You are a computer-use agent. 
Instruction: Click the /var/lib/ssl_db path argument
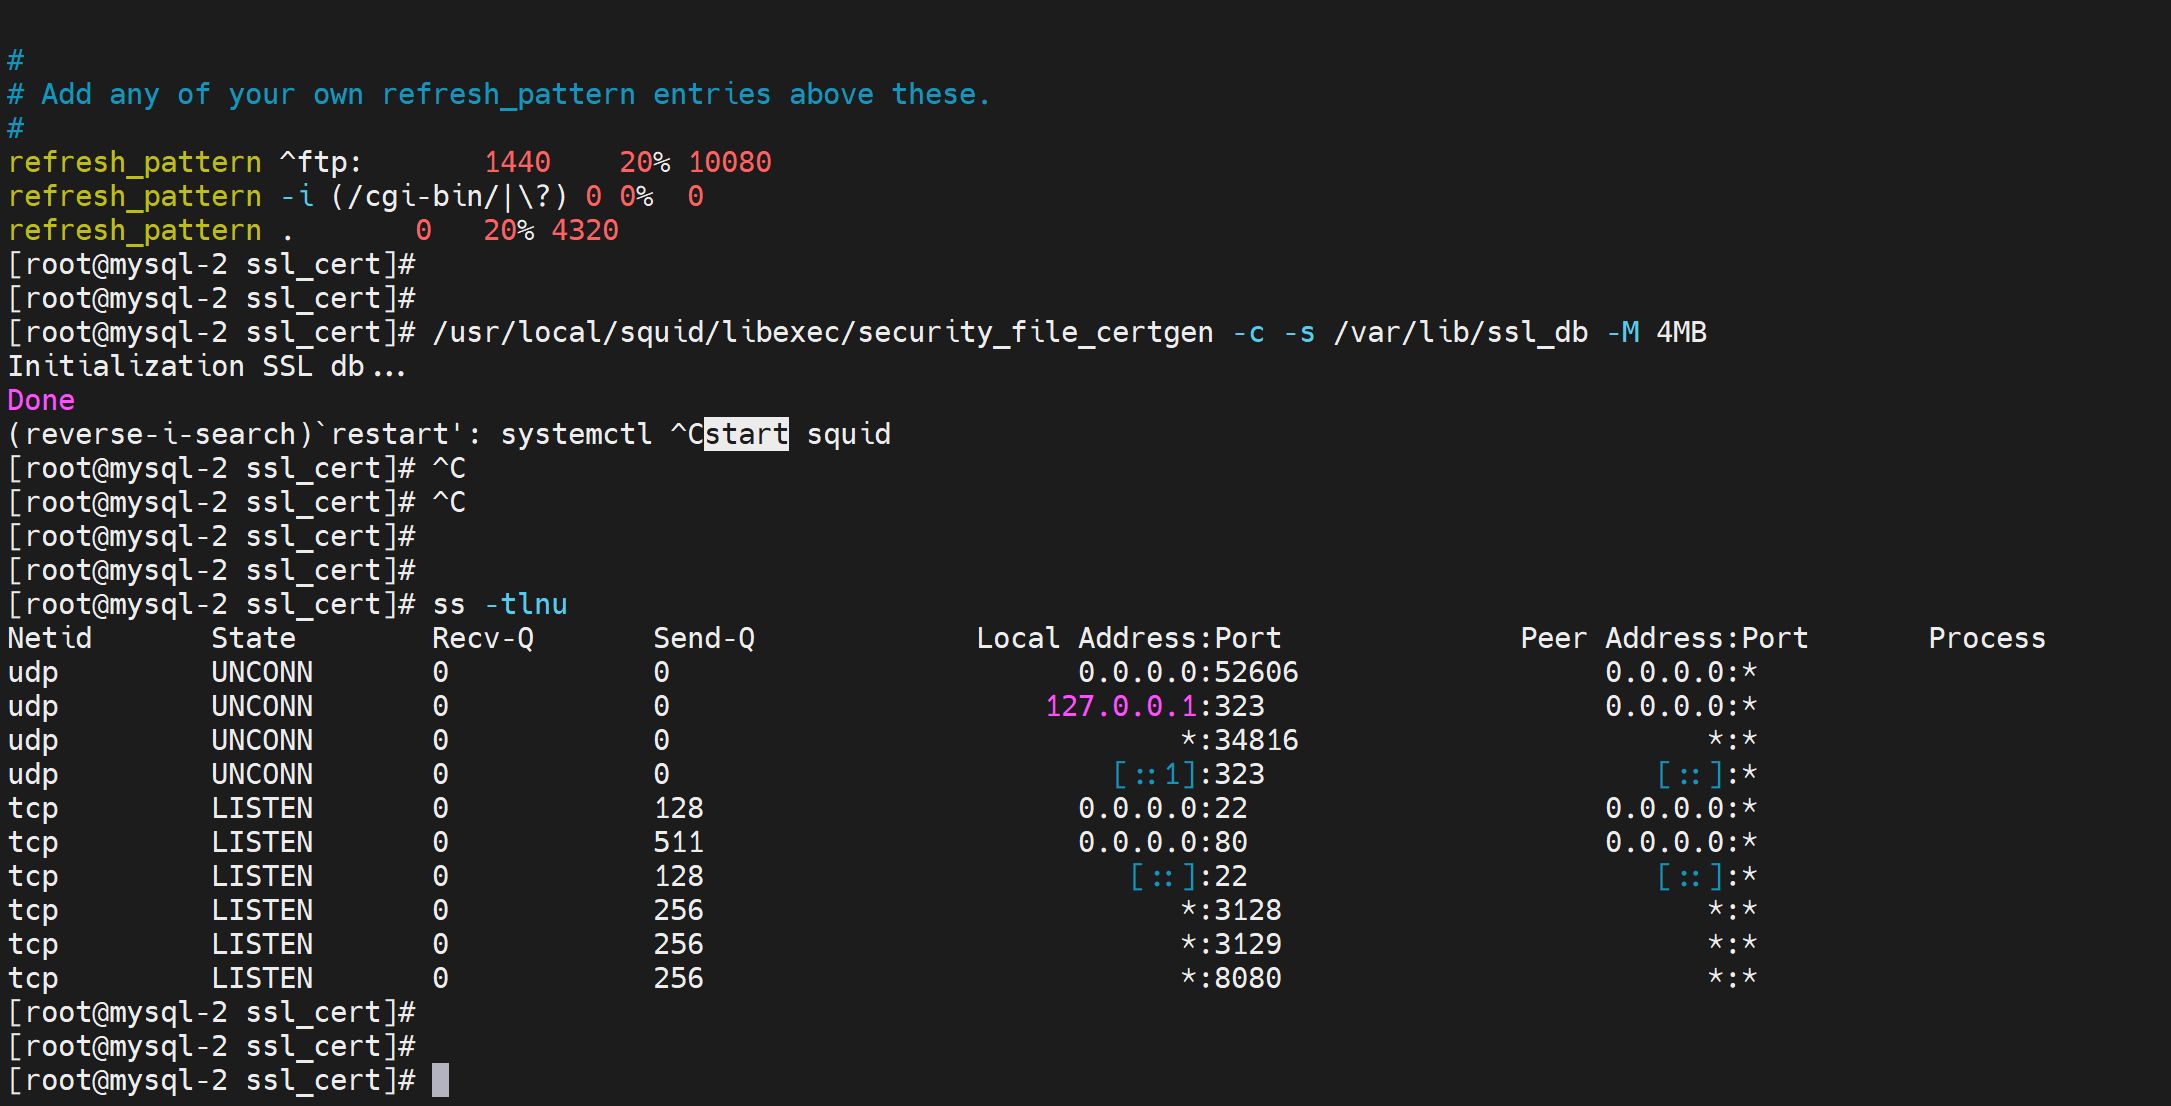[x=1460, y=332]
